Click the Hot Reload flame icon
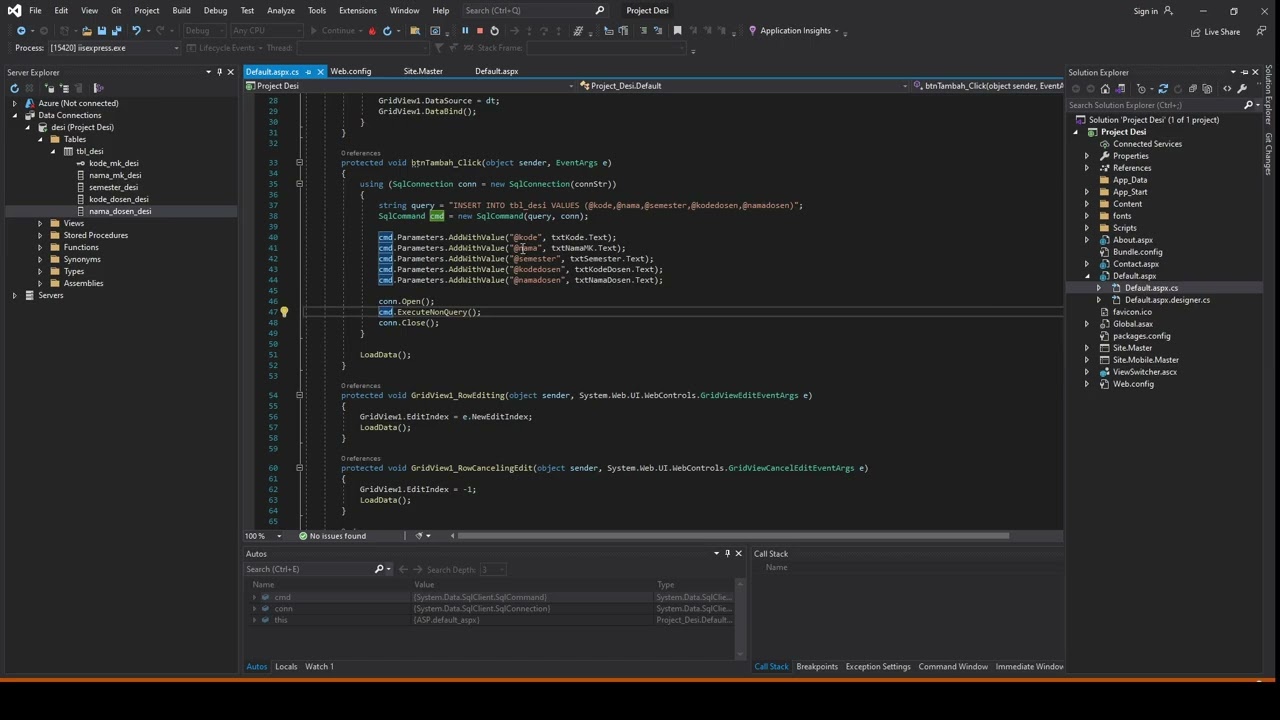 coord(372,31)
